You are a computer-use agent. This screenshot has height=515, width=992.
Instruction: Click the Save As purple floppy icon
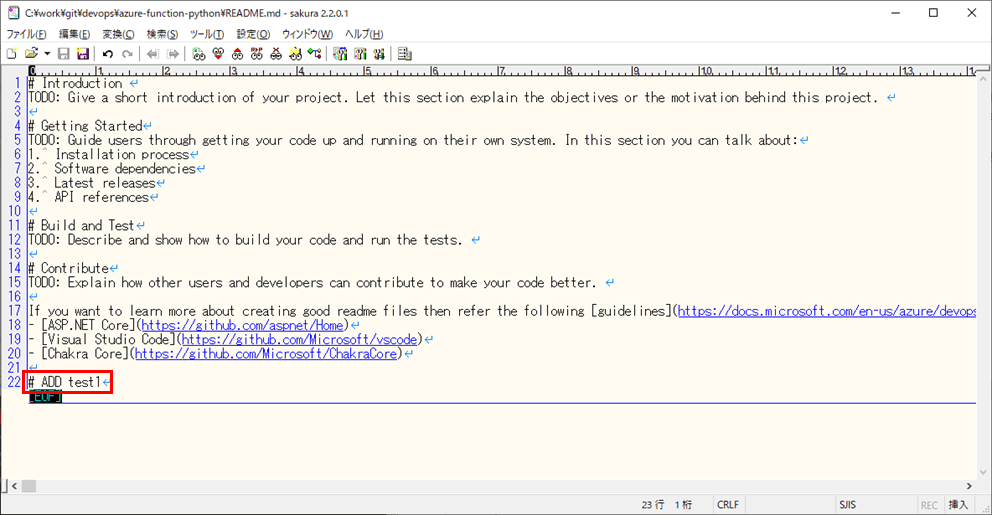coord(82,54)
